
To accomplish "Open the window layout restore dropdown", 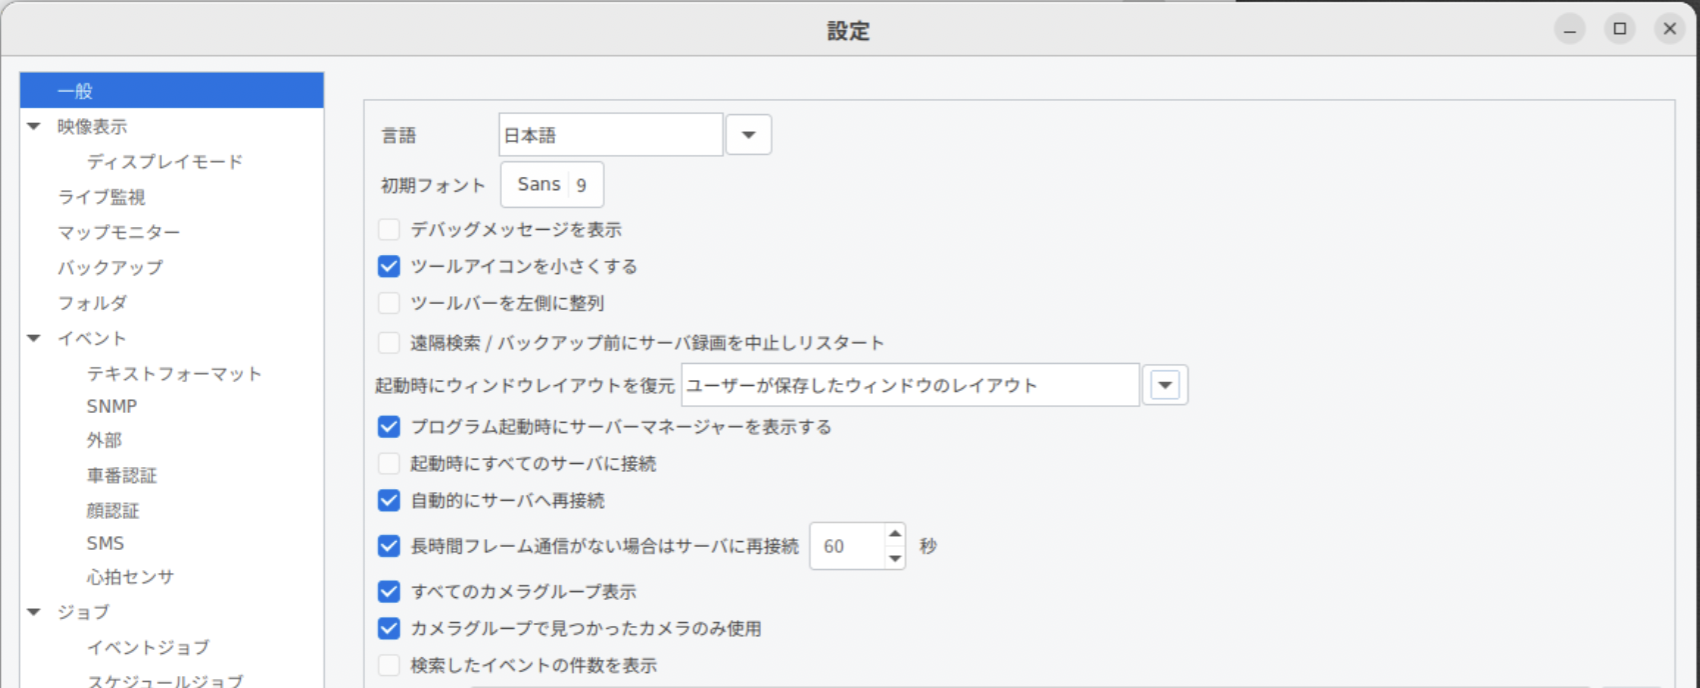I will click(x=1165, y=385).
